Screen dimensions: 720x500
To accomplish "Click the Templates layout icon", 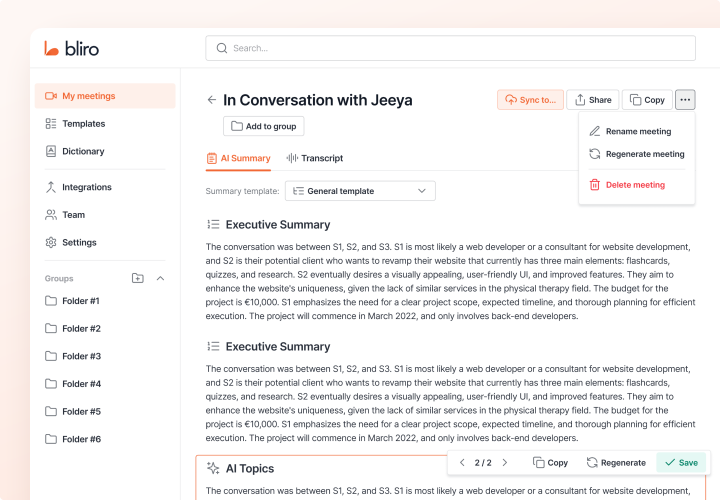I will point(51,124).
